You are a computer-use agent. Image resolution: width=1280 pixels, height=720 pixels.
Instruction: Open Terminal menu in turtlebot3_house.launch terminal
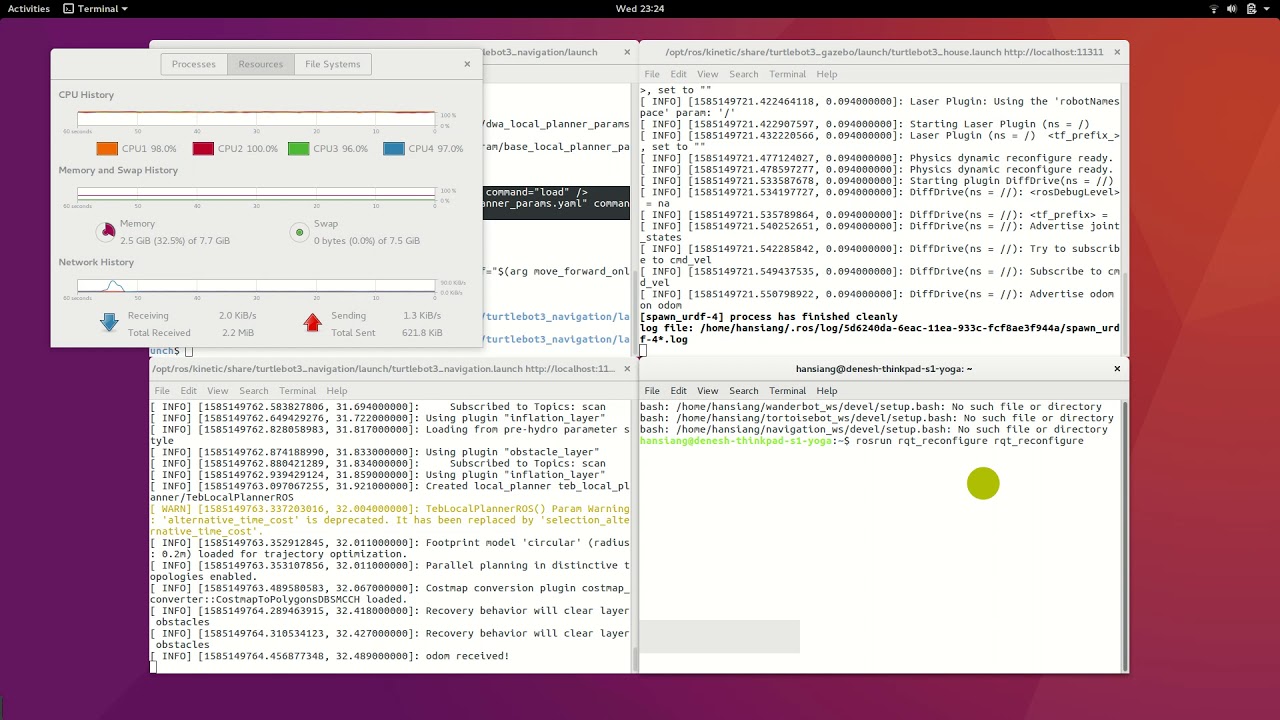pos(787,74)
